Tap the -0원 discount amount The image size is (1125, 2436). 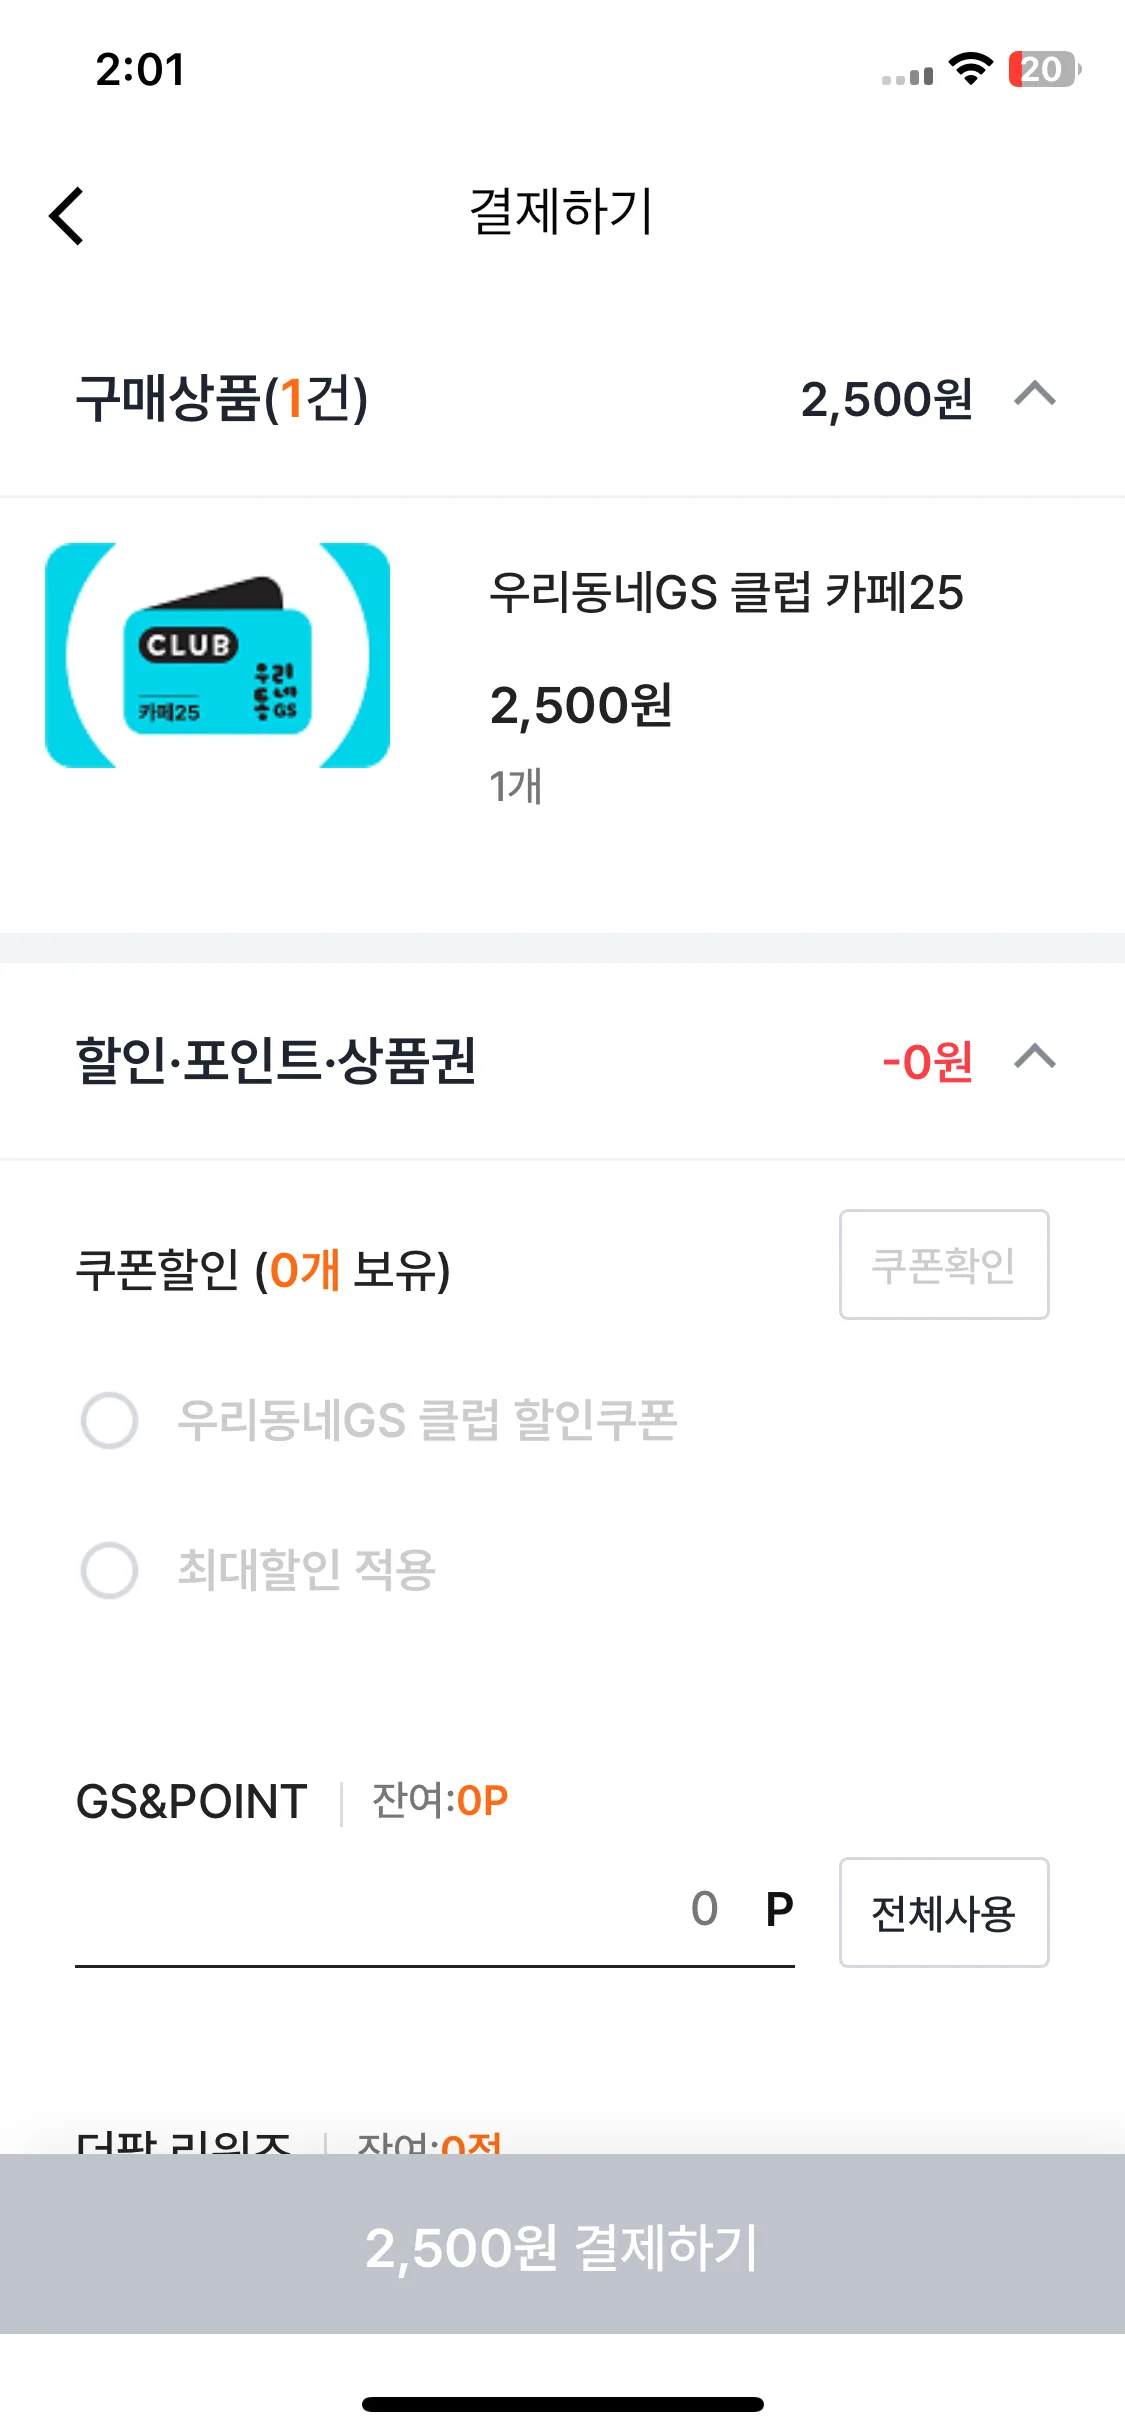[x=927, y=1061]
